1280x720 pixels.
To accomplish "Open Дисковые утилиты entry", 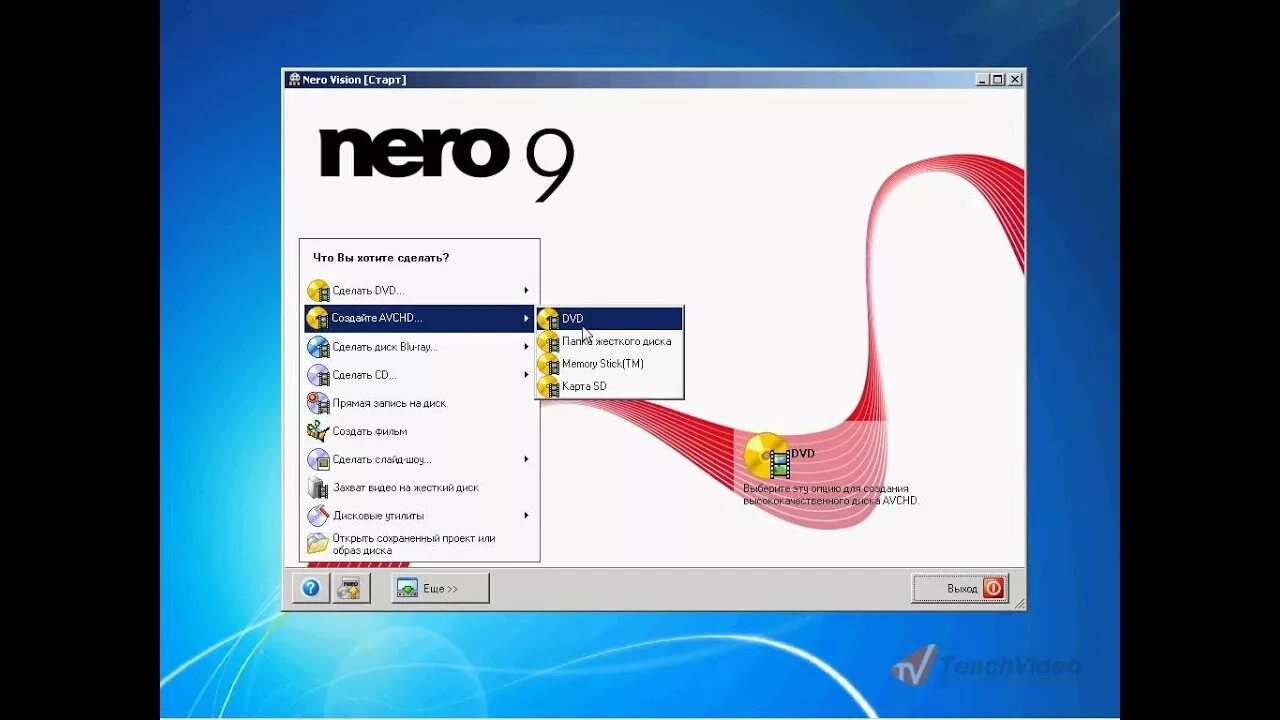I will (x=419, y=516).
